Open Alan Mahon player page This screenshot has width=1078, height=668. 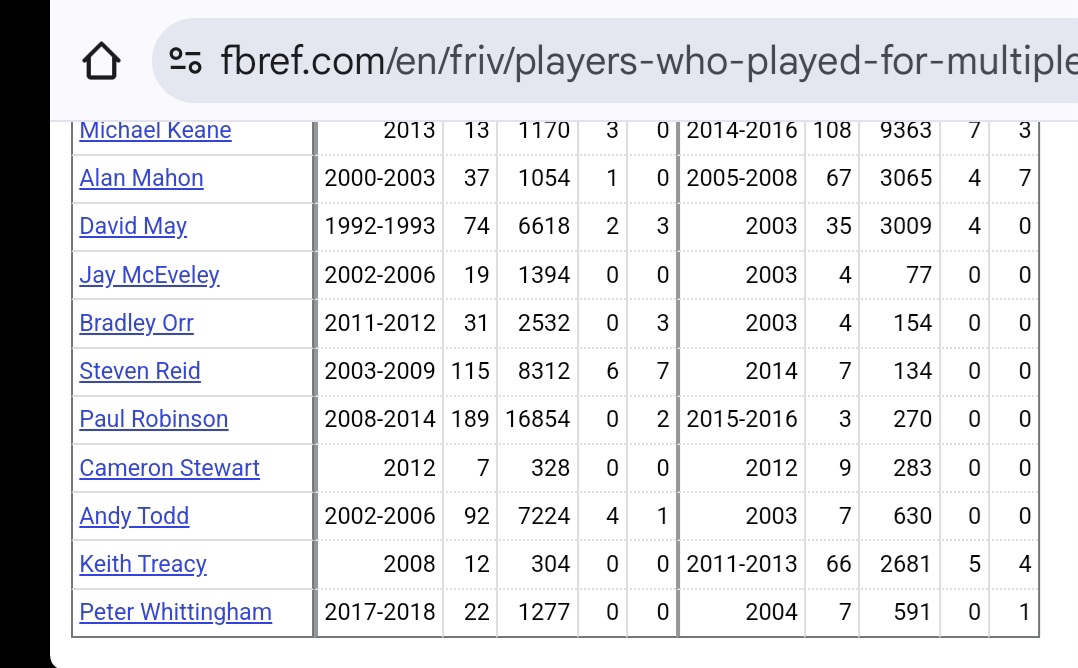141,178
